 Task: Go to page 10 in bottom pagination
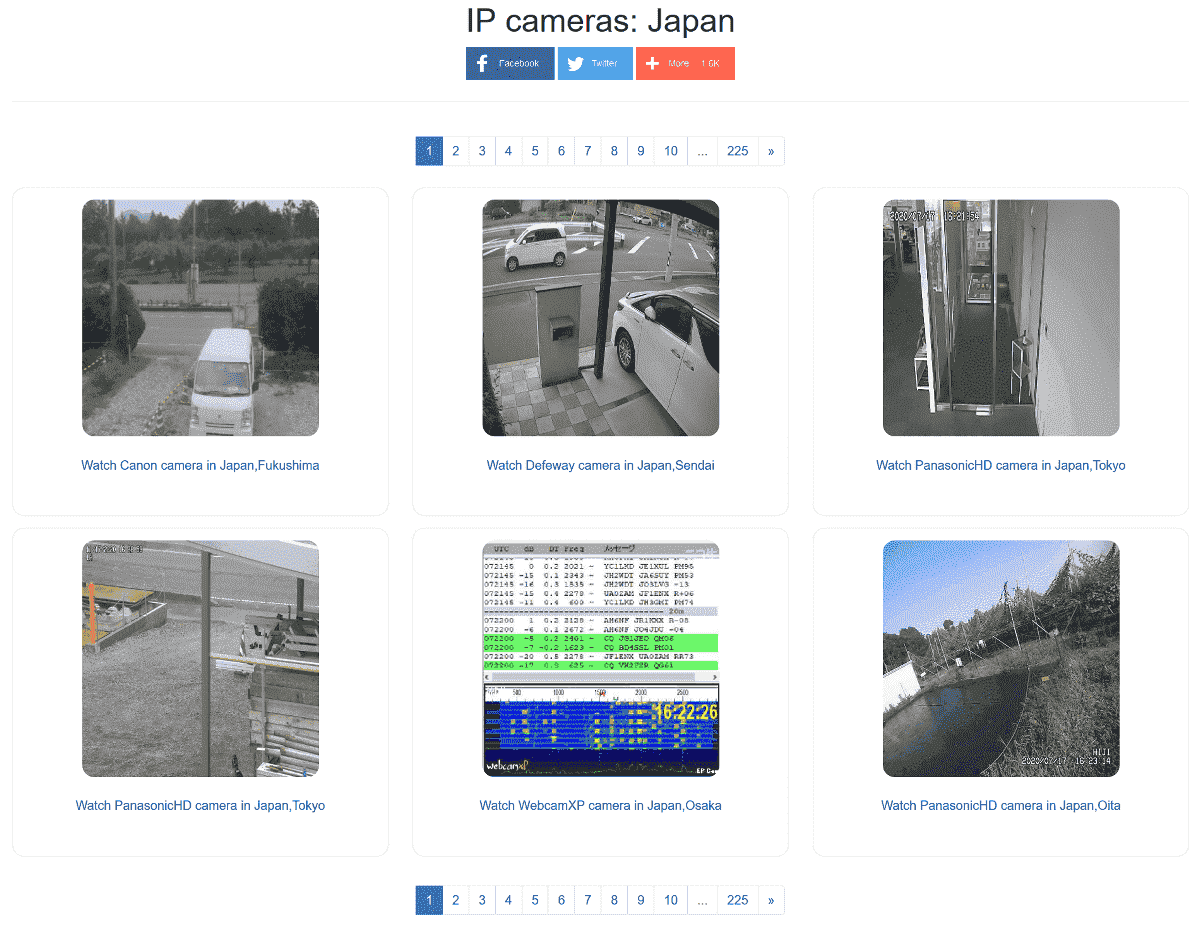(670, 900)
